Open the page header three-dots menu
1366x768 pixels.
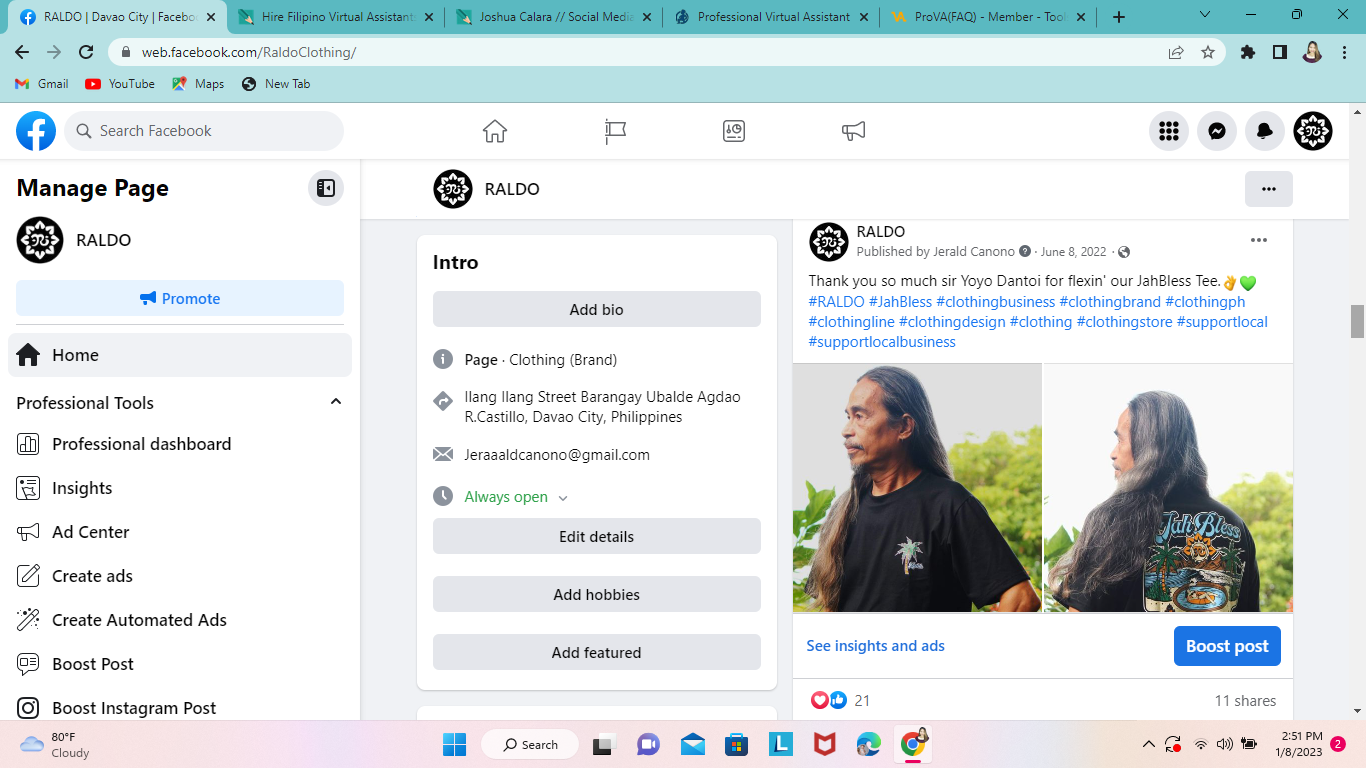tap(1269, 189)
